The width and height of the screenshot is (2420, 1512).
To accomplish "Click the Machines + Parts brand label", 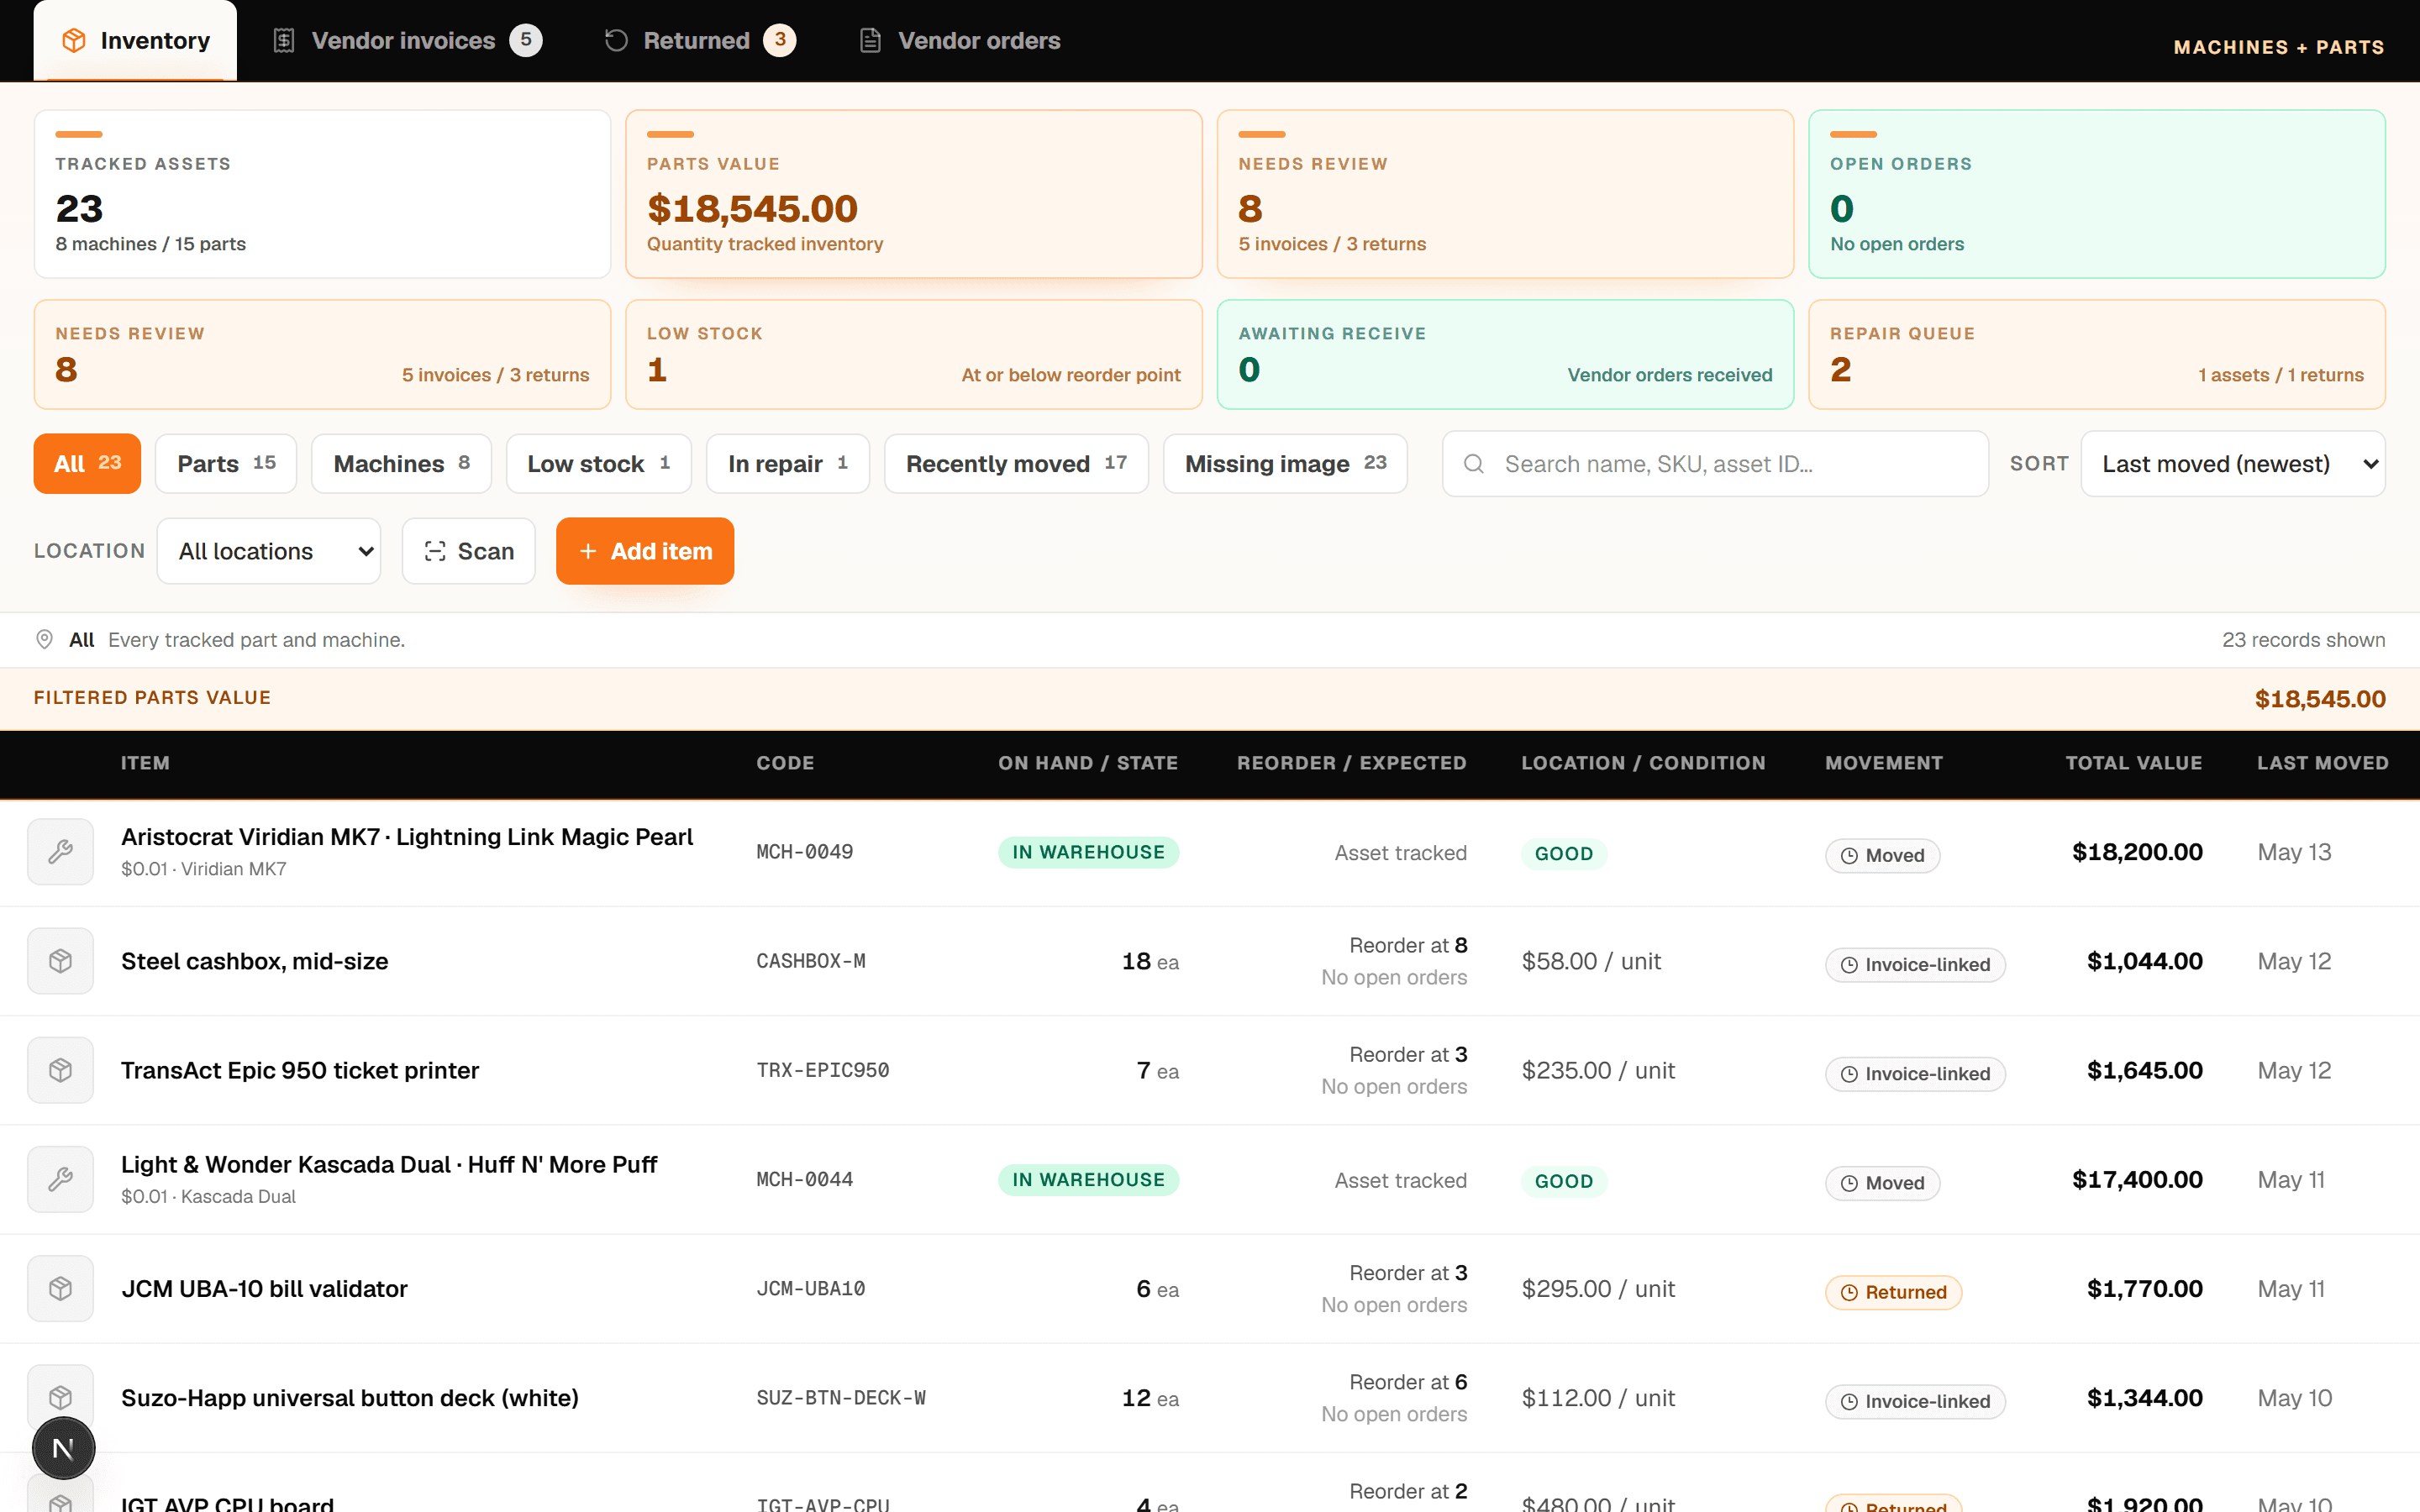I will 2279,47.
